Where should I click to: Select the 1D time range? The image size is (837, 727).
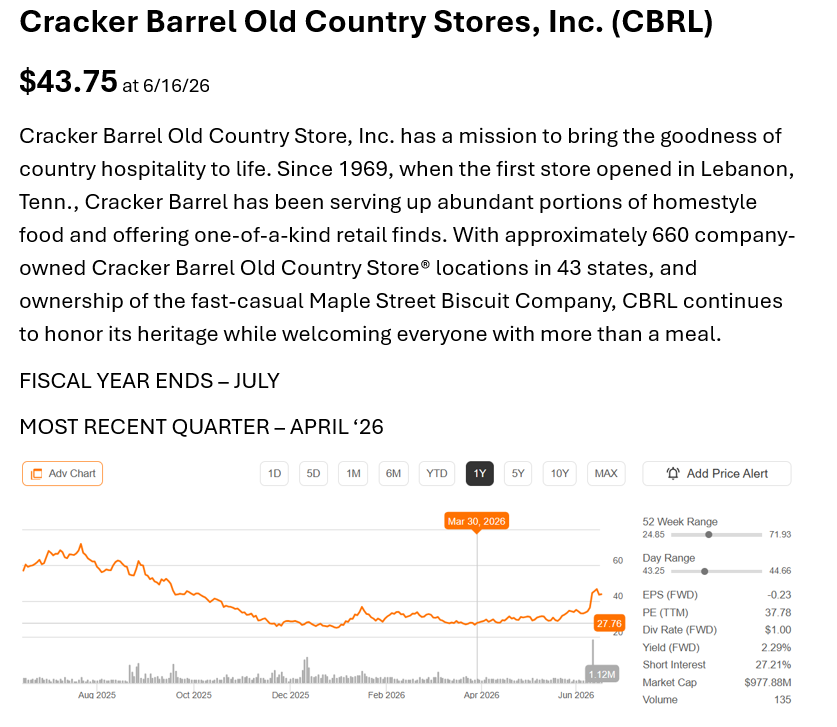tap(274, 473)
